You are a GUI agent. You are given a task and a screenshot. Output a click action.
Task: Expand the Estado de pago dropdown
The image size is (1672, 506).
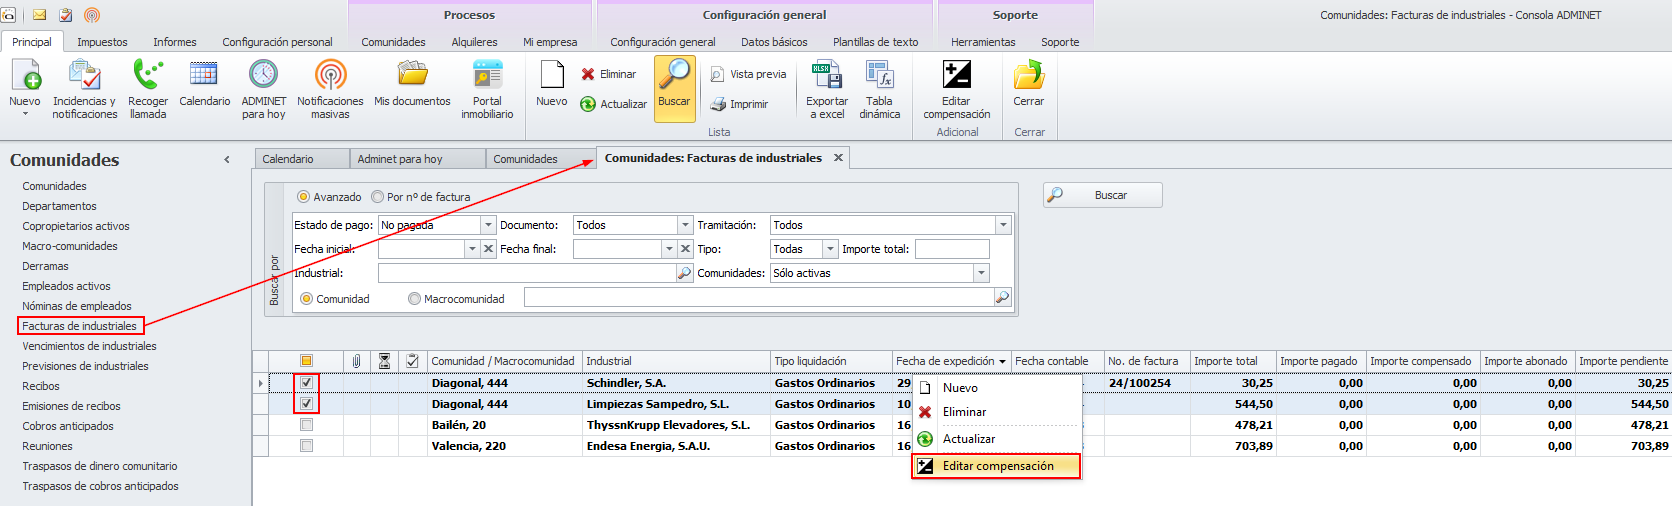pos(488,225)
